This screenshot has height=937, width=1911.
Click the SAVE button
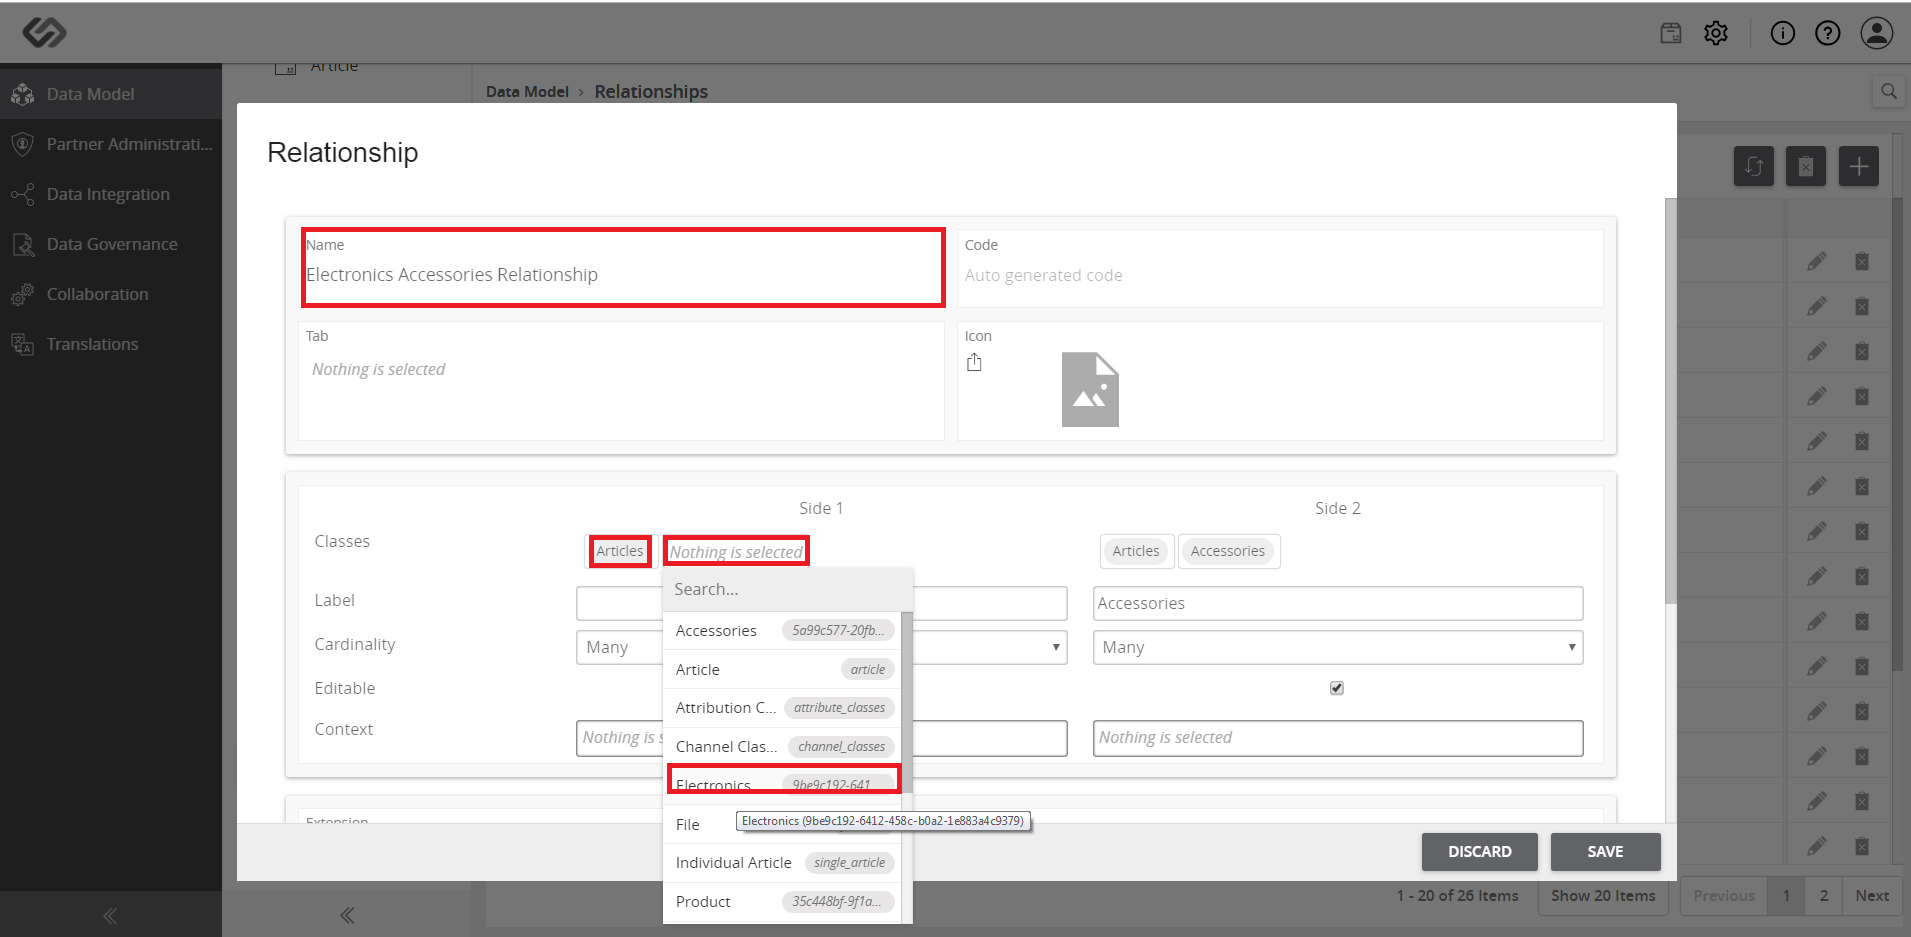tap(1605, 852)
